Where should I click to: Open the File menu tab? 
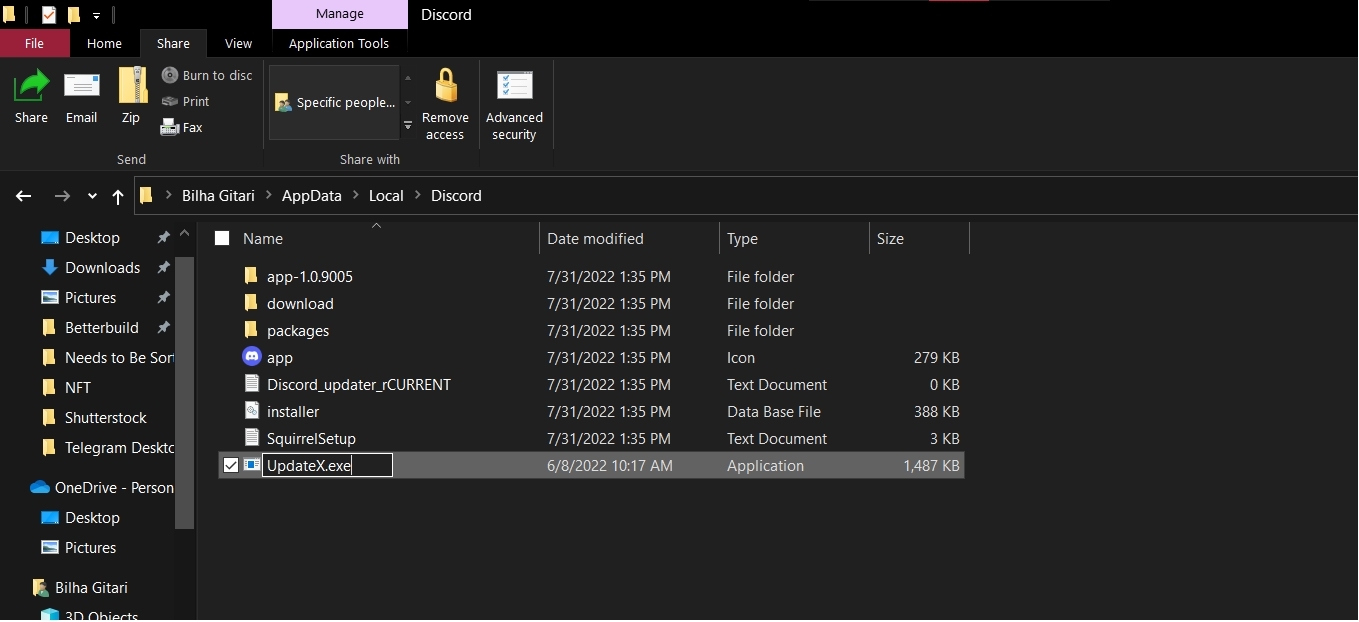(34, 43)
